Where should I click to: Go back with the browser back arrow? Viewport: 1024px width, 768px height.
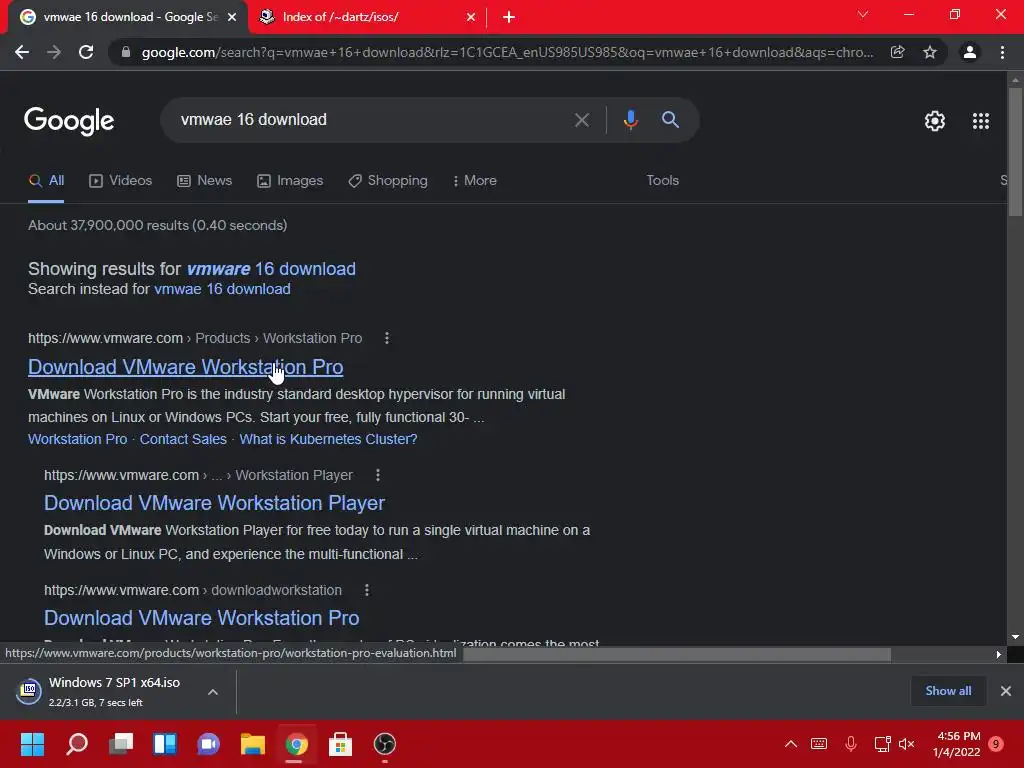(22, 52)
